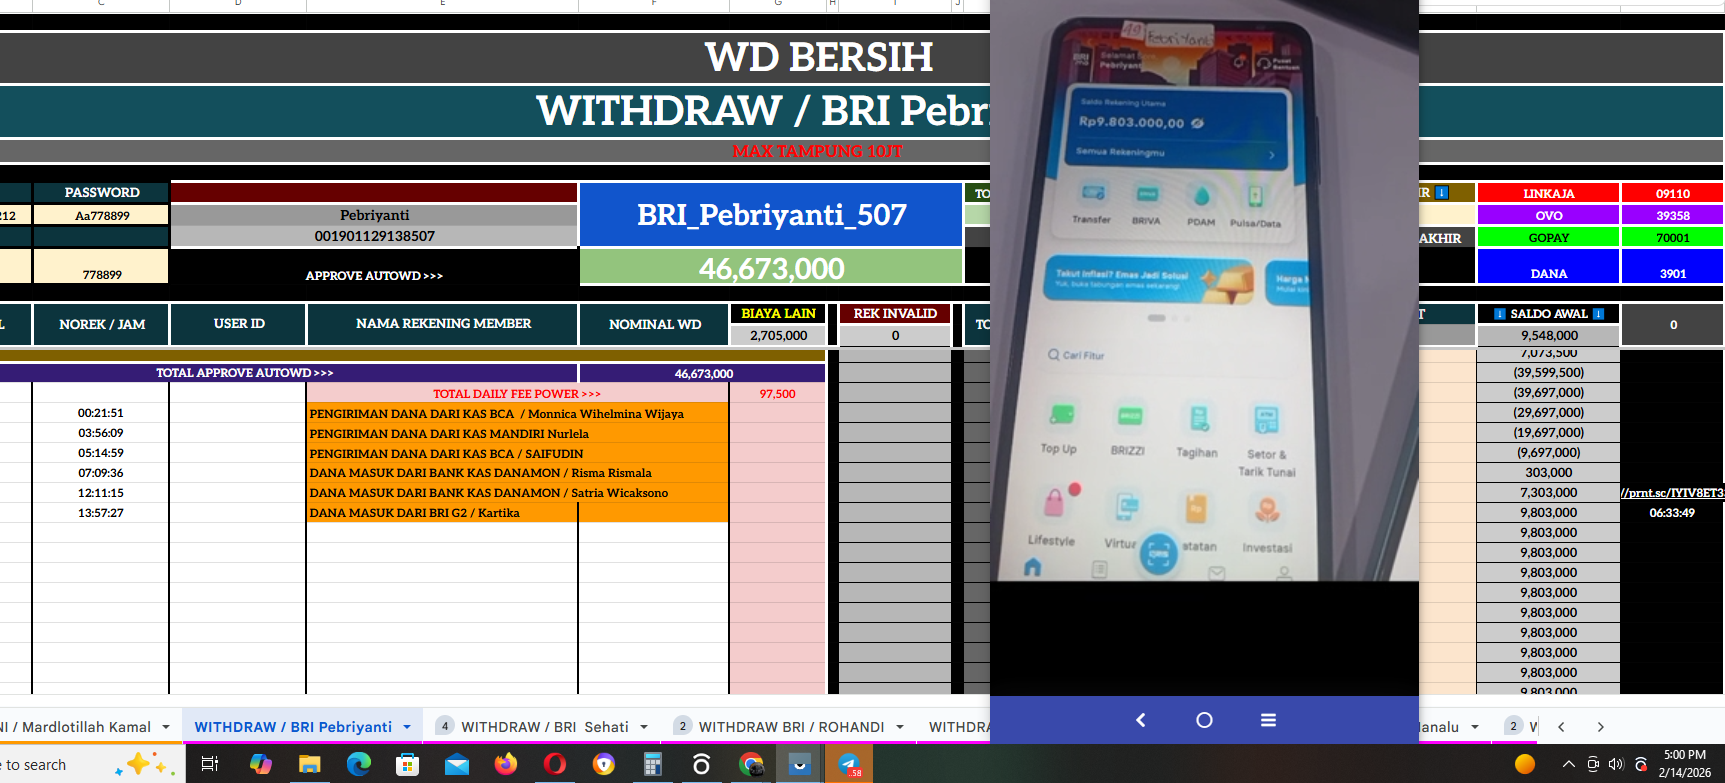This screenshot has width=1725, height=783.
Task: Open File Explorer from the taskbar
Action: click(x=309, y=765)
